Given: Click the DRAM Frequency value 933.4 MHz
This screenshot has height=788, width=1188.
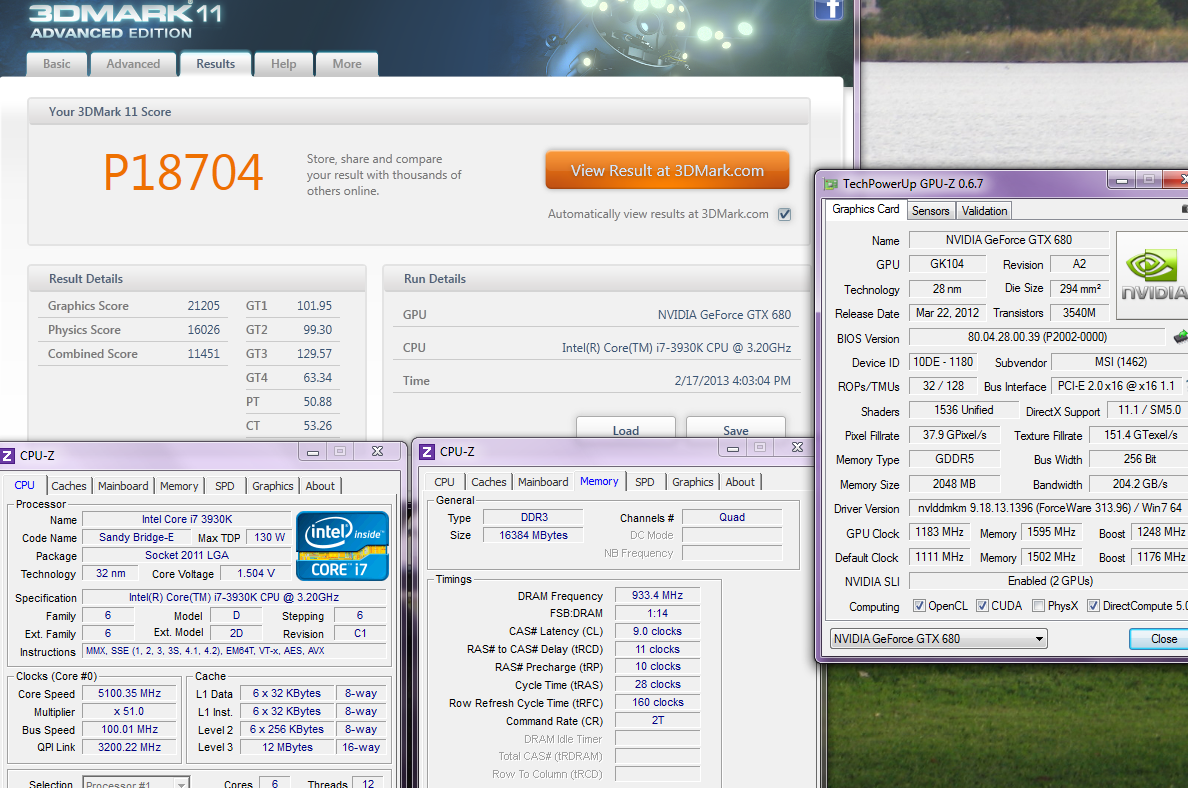Looking at the screenshot, I should pyautogui.click(x=658, y=596).
